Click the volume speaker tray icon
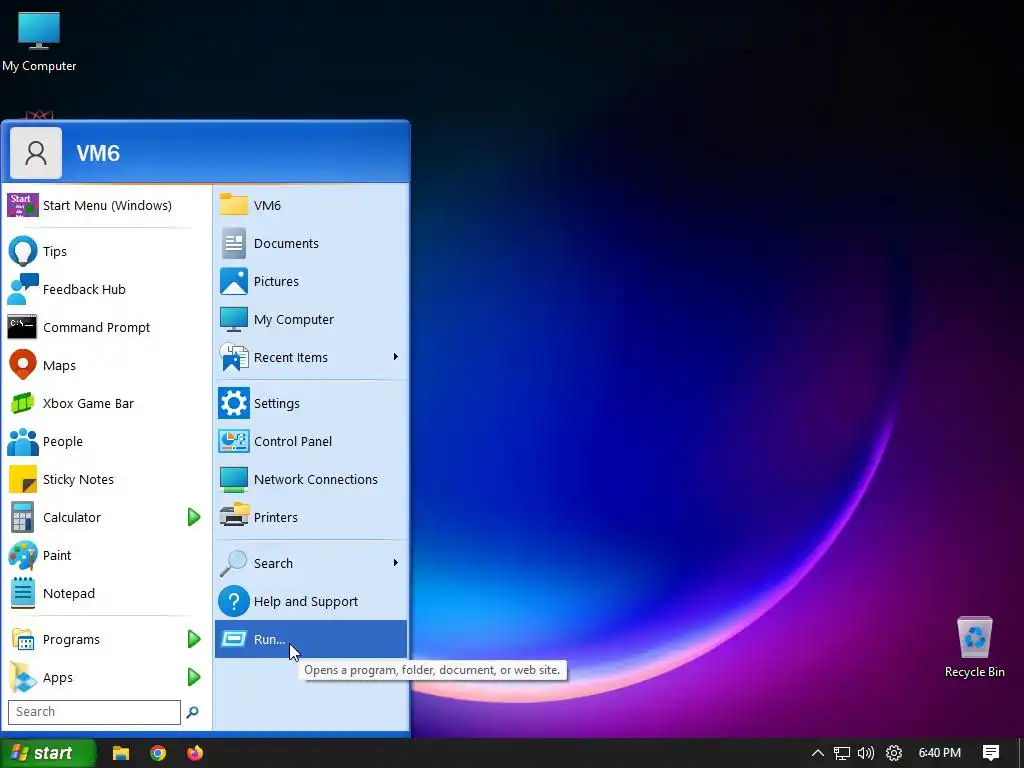The height and width of the screenshot is (768, 1024). click(867, 753)
